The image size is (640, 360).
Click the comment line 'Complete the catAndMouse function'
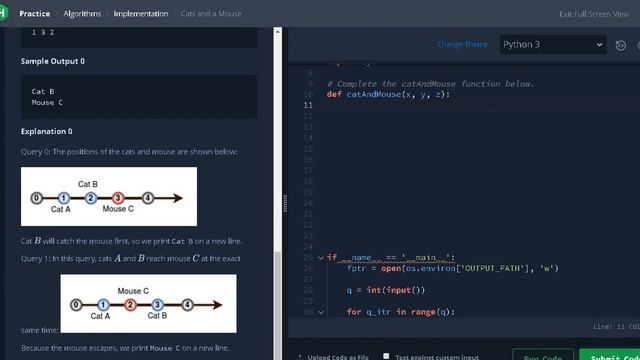pos(431,84)
